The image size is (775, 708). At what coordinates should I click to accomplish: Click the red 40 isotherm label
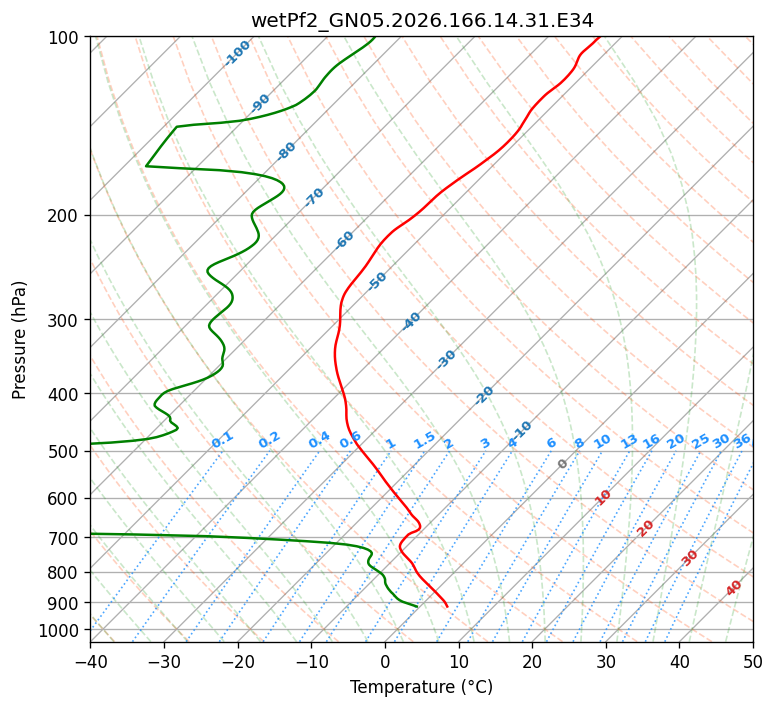point(733,588)
